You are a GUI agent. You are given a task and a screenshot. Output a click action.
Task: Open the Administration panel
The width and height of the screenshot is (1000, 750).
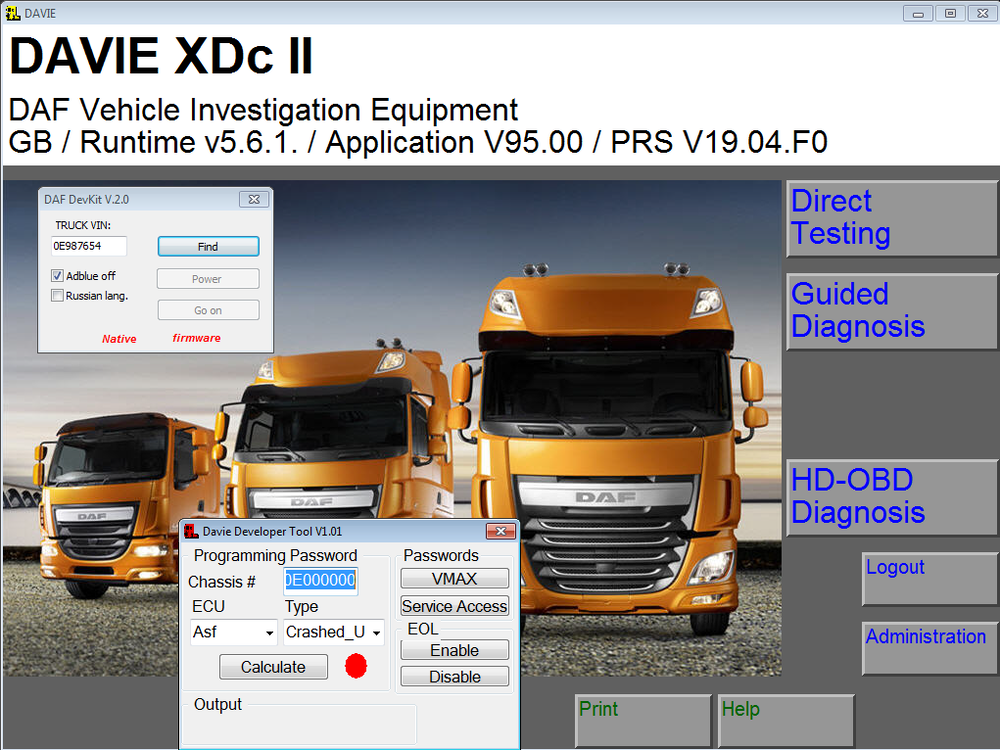coord(928,638)
